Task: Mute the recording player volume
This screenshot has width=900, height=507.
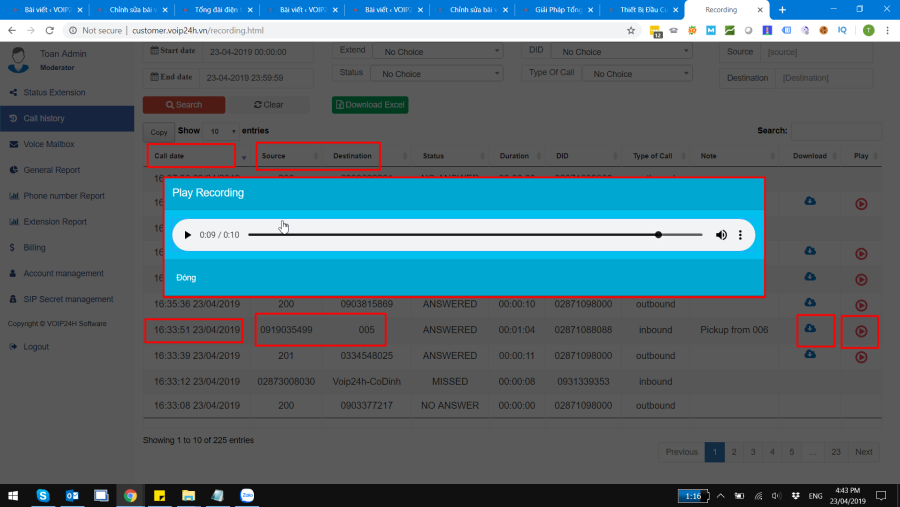Action: coord(721,235)
